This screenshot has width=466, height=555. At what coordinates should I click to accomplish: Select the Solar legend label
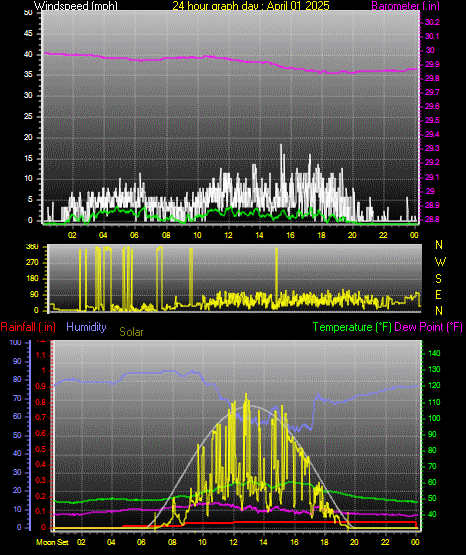[x=131, y=332]
